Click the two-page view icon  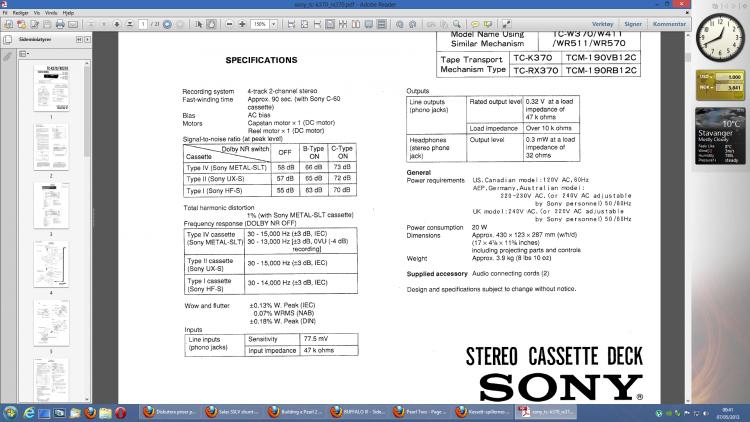(356, 24)
